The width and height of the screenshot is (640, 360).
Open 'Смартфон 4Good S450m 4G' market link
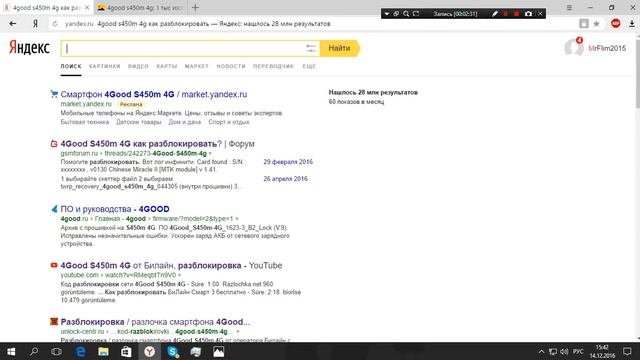154,94
